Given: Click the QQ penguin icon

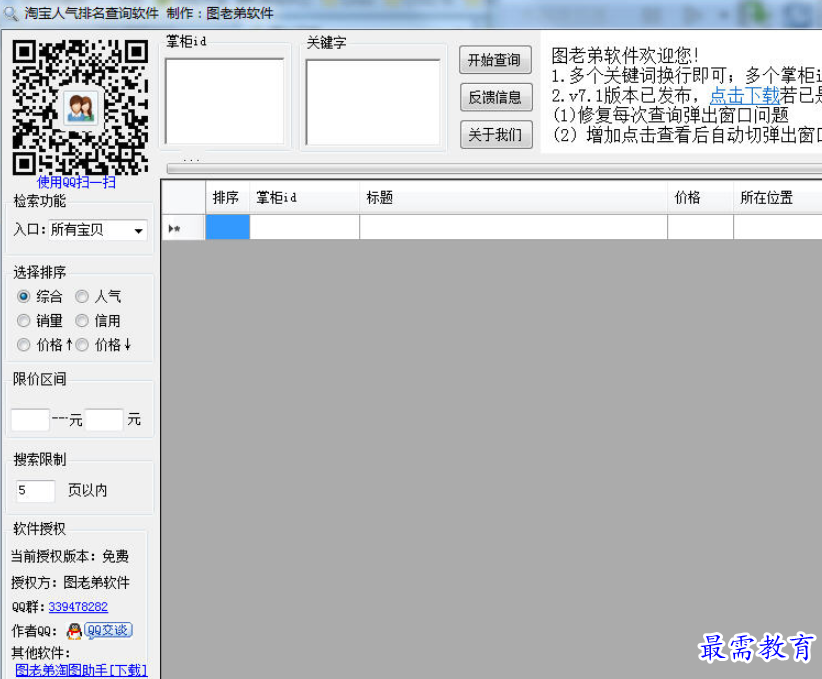Looking at the screenshot, I should tap(74, 631).
